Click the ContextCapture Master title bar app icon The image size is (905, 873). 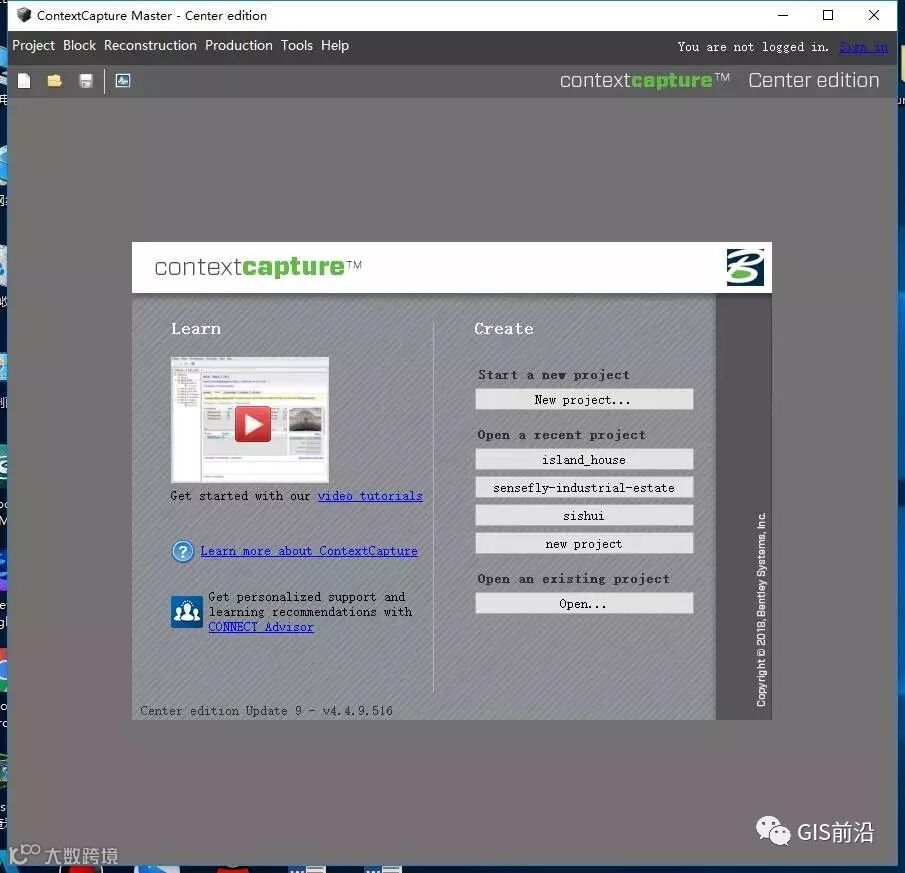click(x=24, y=15)
